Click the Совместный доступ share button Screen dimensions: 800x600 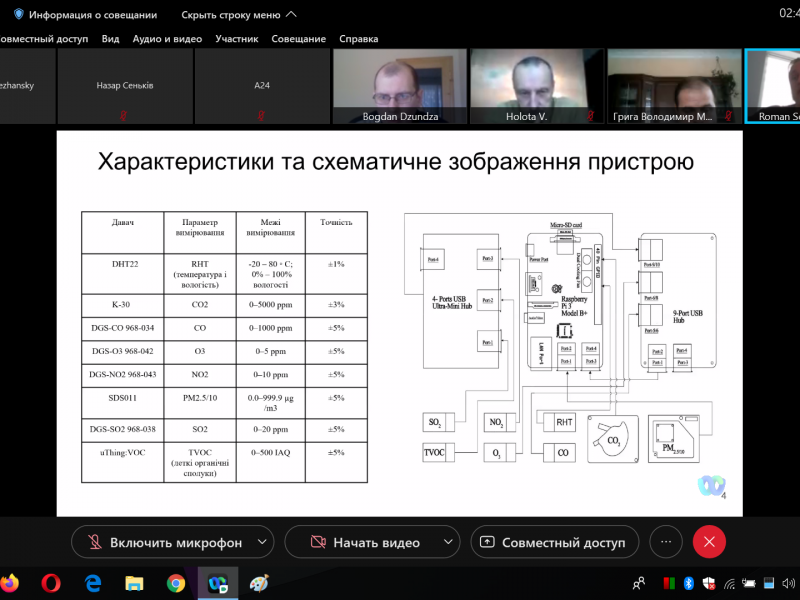click(554, 542)
